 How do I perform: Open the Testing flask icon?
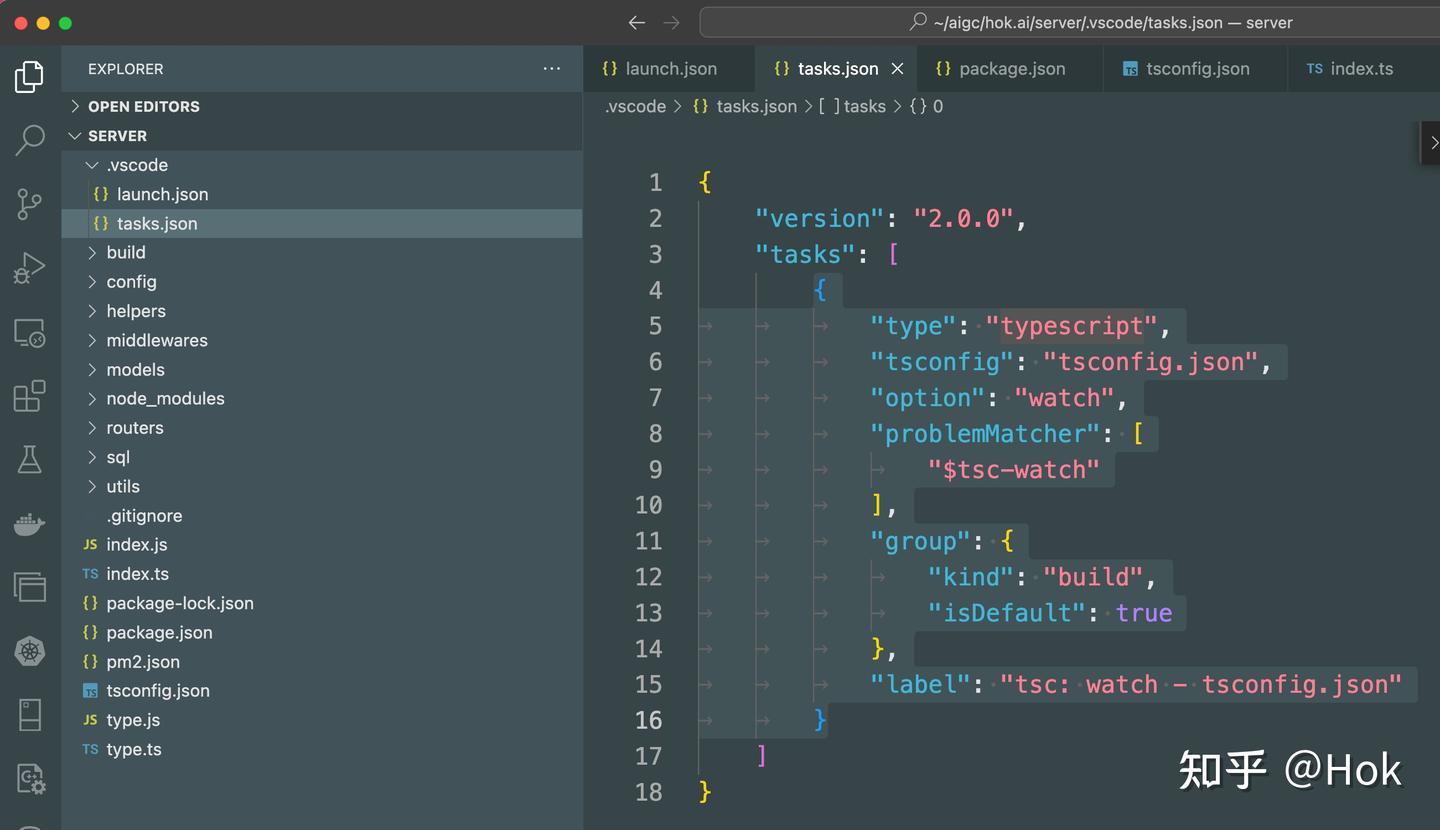point(29,459)
